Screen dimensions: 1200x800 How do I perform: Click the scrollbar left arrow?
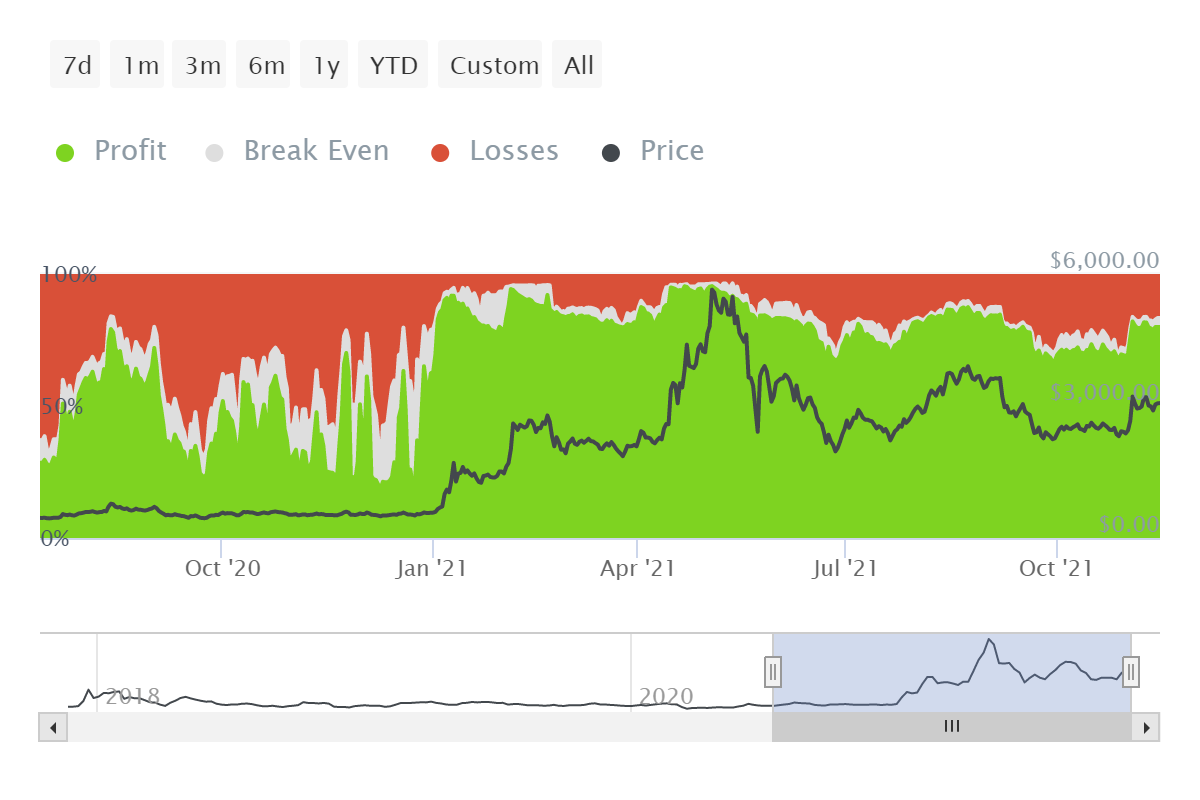point(53,727)
